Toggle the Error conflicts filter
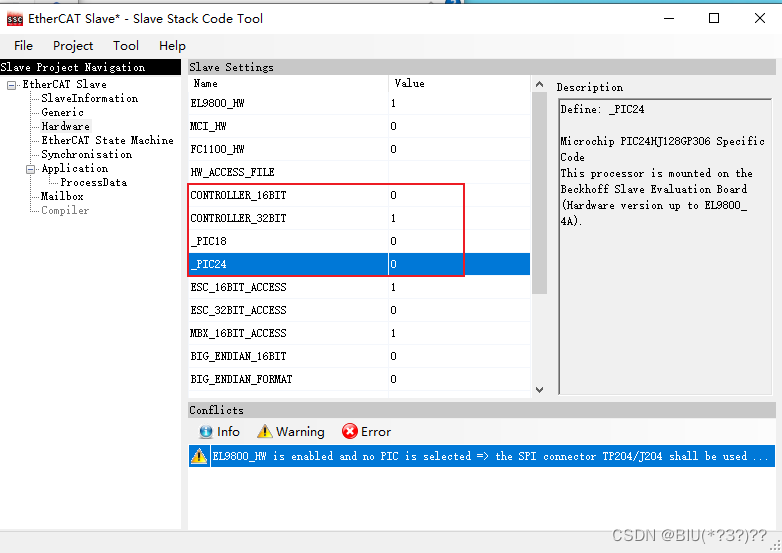Screen dimensions: 782x553 367,432
